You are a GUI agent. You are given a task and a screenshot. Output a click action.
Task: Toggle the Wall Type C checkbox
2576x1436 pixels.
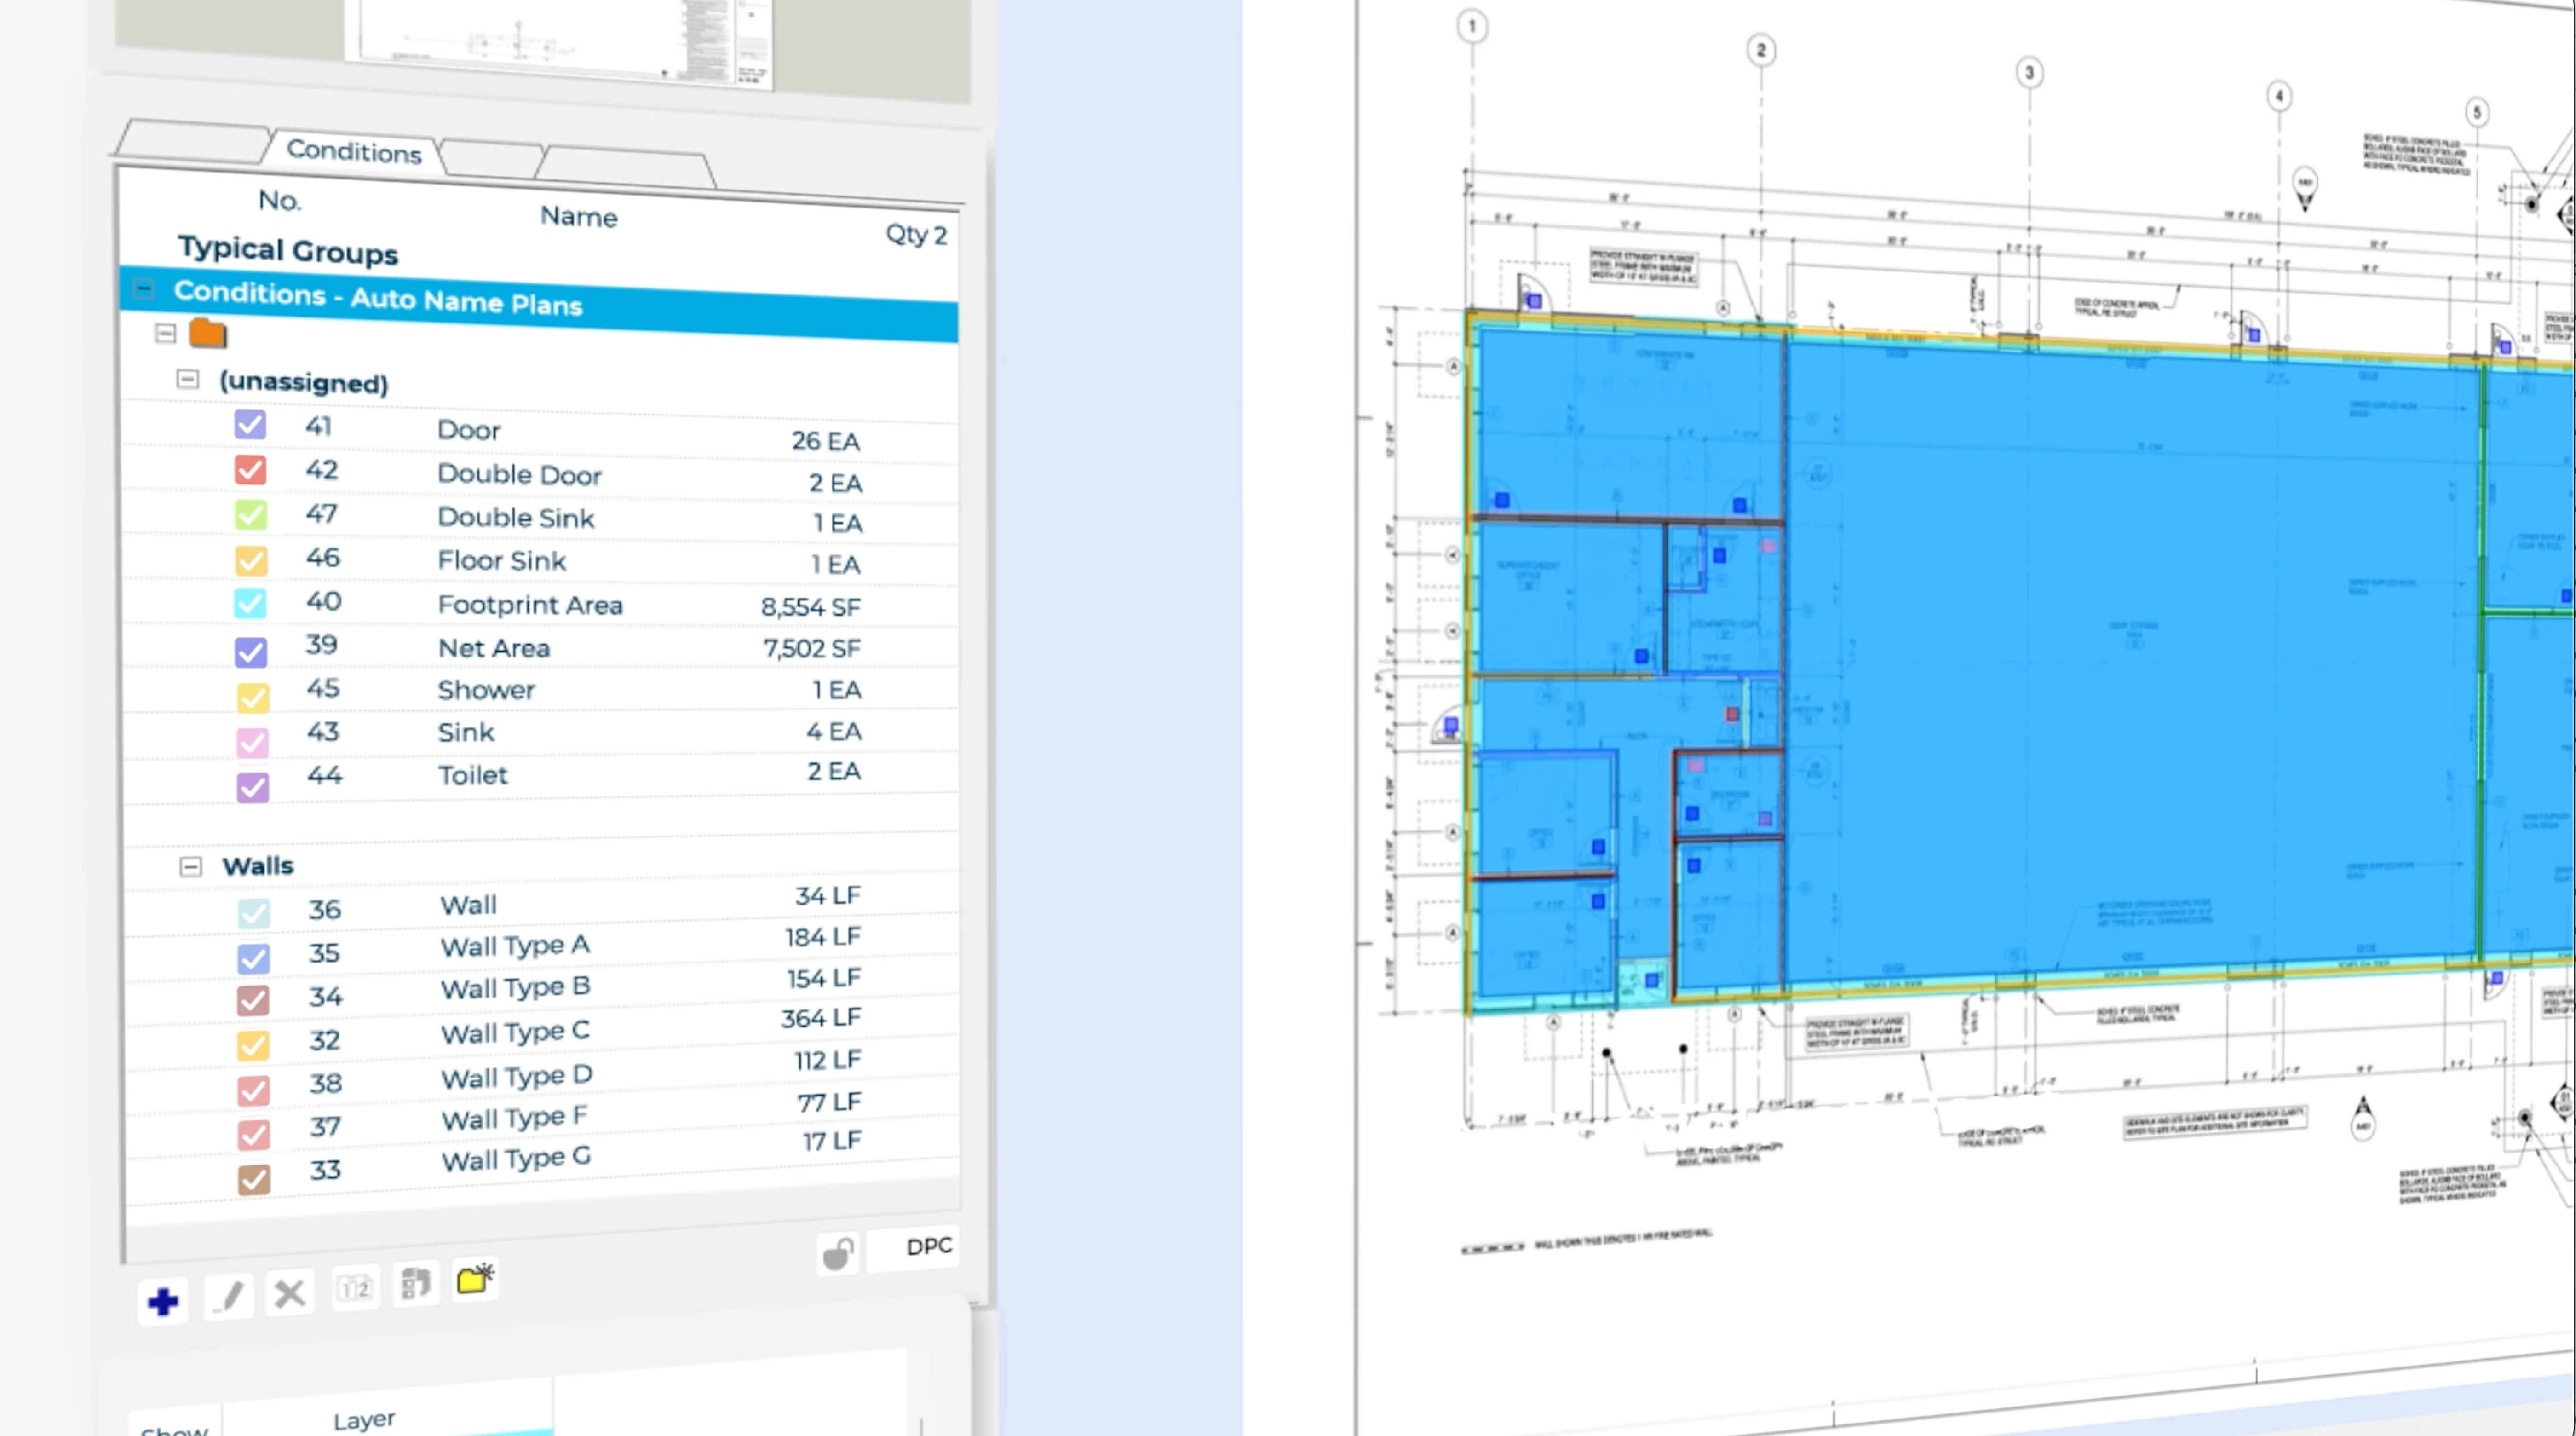(253, 1045)
